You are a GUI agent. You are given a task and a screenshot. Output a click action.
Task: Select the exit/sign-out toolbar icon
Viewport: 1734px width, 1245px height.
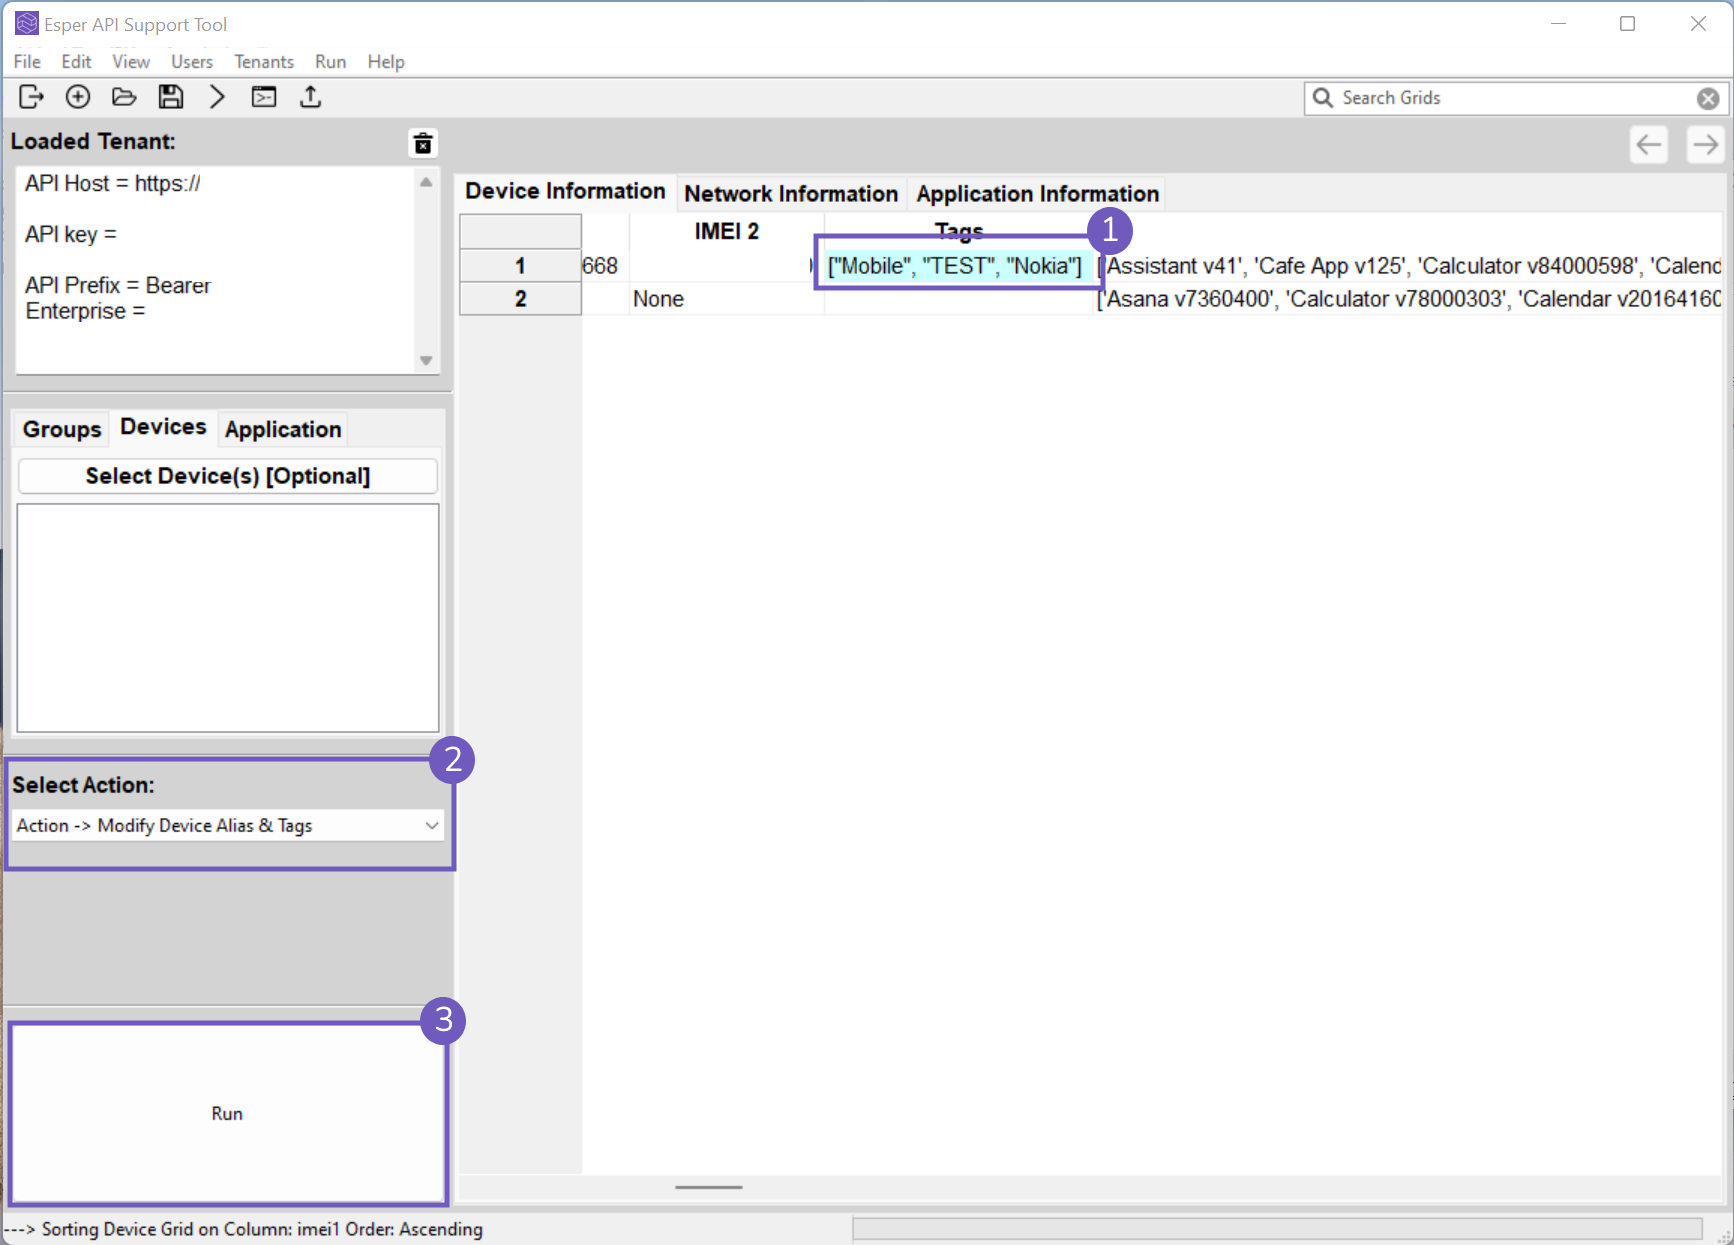pos(31,96)
